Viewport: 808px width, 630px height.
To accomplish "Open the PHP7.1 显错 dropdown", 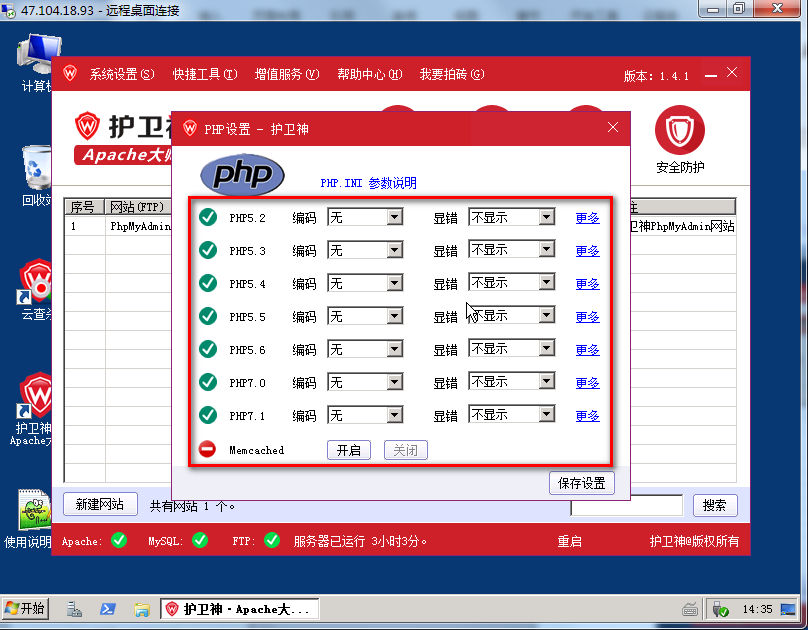I will [511, 414].
